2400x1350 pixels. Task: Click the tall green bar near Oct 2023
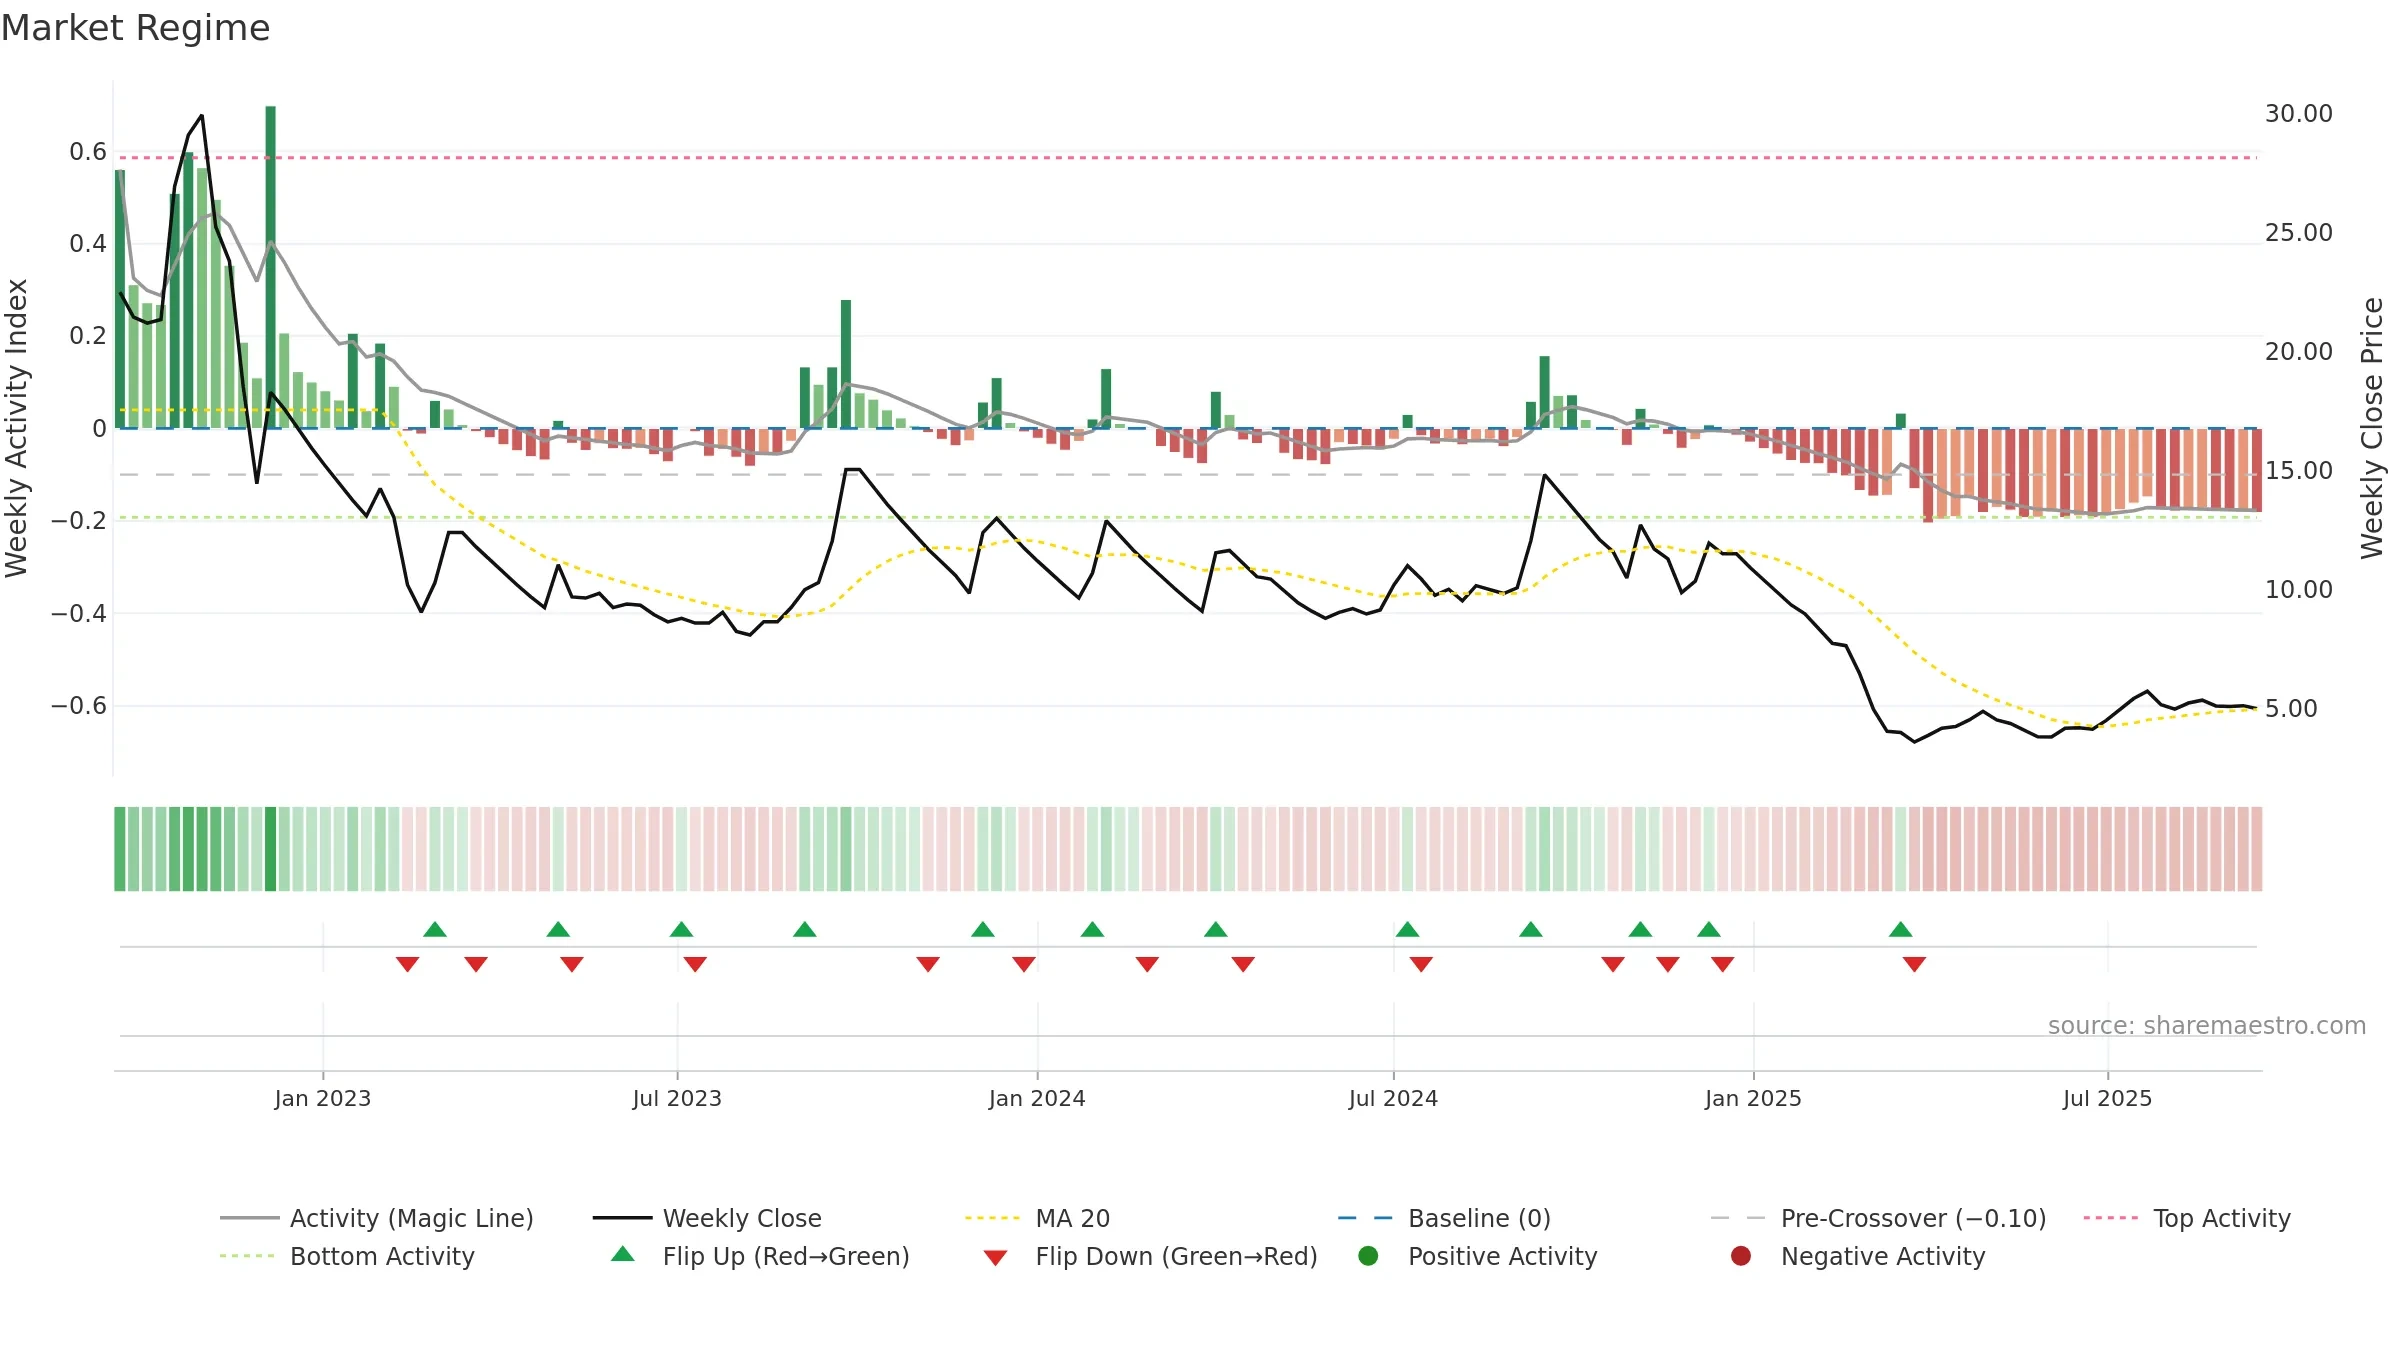point(846,364)
